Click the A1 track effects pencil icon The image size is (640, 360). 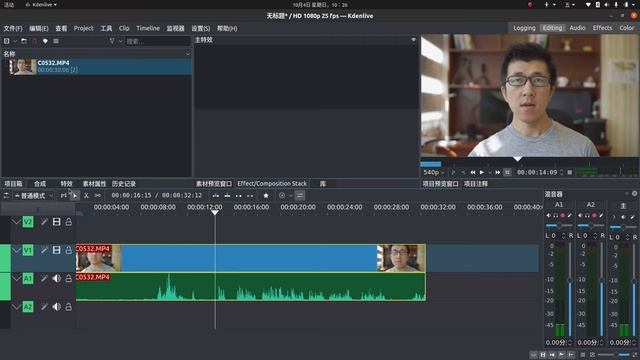[x=44, y=279]
